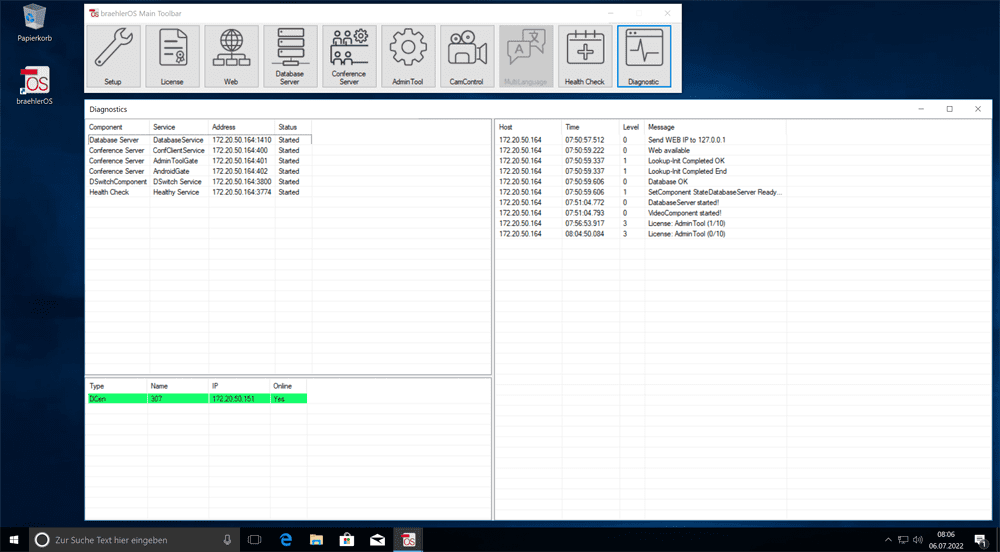Minimize the Diagnostics window
Screen dimensions: 1000x552
(x=921, y=109)
